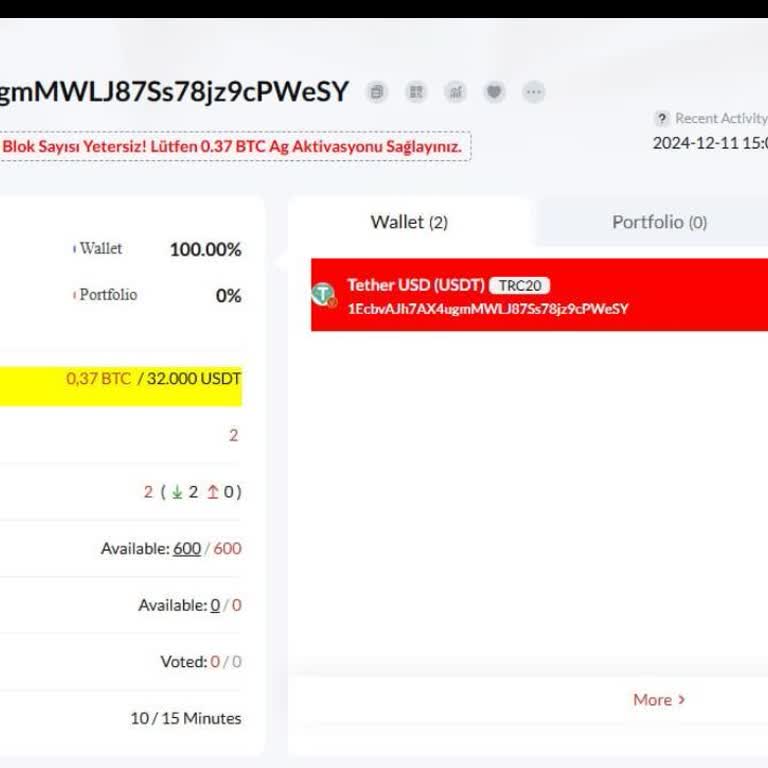
Task: Click the Portfolio legend label
Action: click(x=108, y=295)
